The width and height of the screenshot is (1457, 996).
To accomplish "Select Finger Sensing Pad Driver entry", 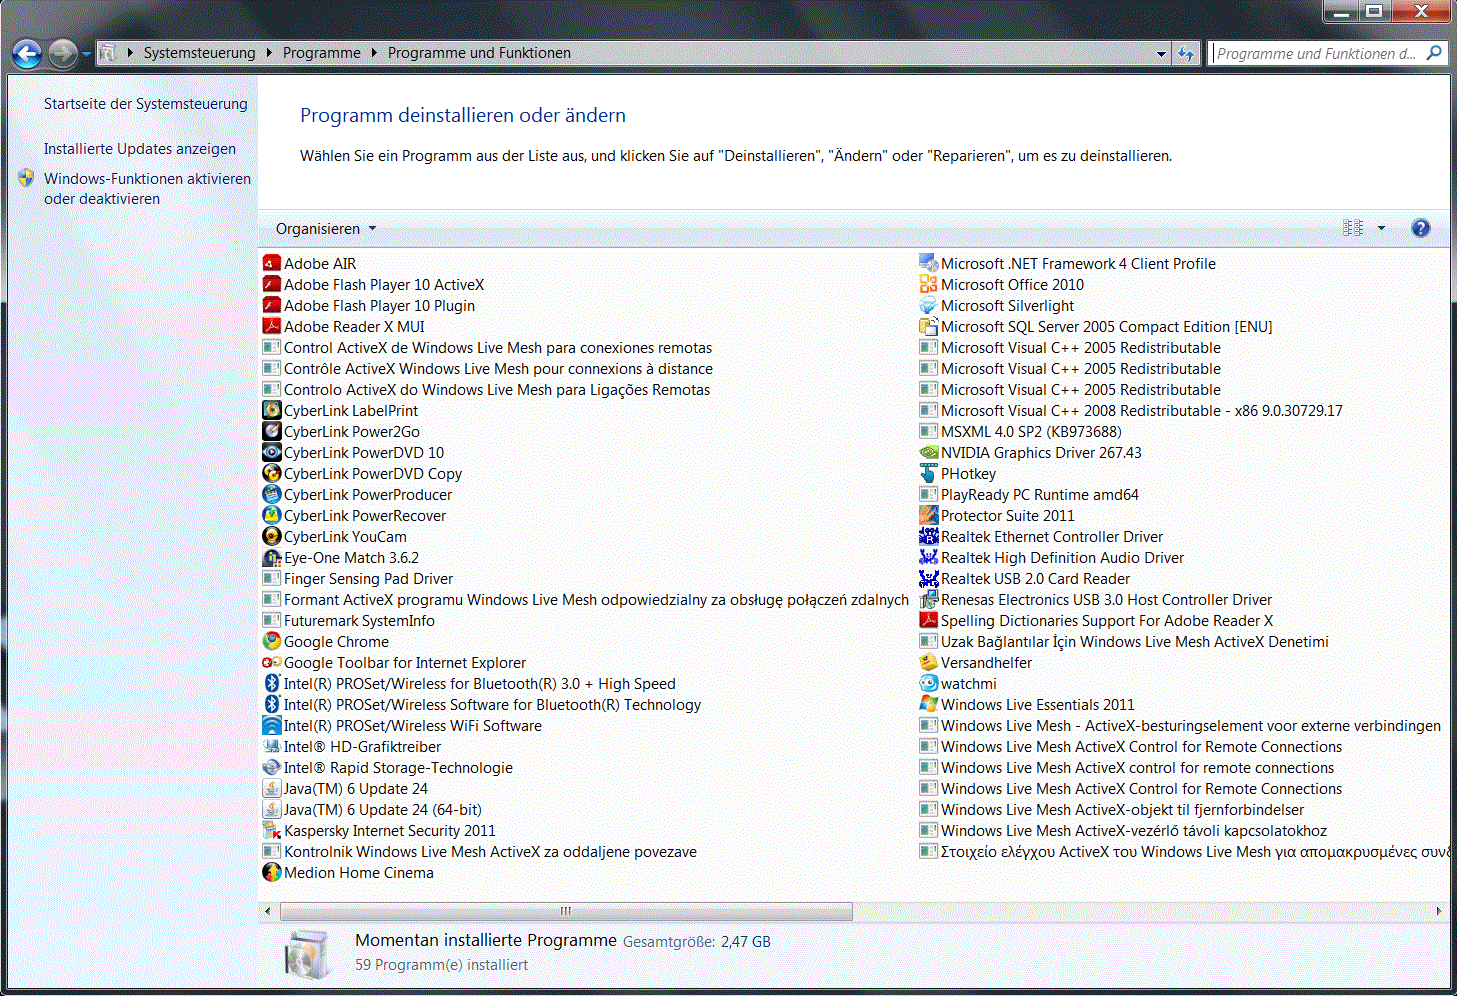I will coord(358,578).
